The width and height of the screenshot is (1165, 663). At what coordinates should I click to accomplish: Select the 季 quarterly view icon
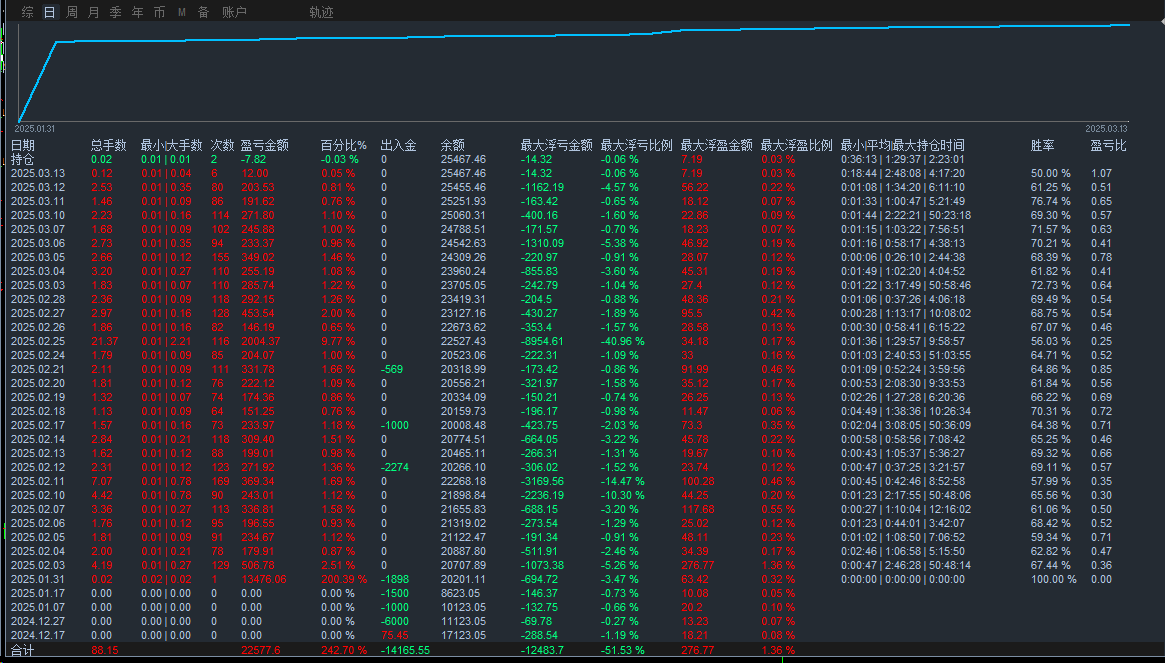pyautogui.click(x=114, y=12)
